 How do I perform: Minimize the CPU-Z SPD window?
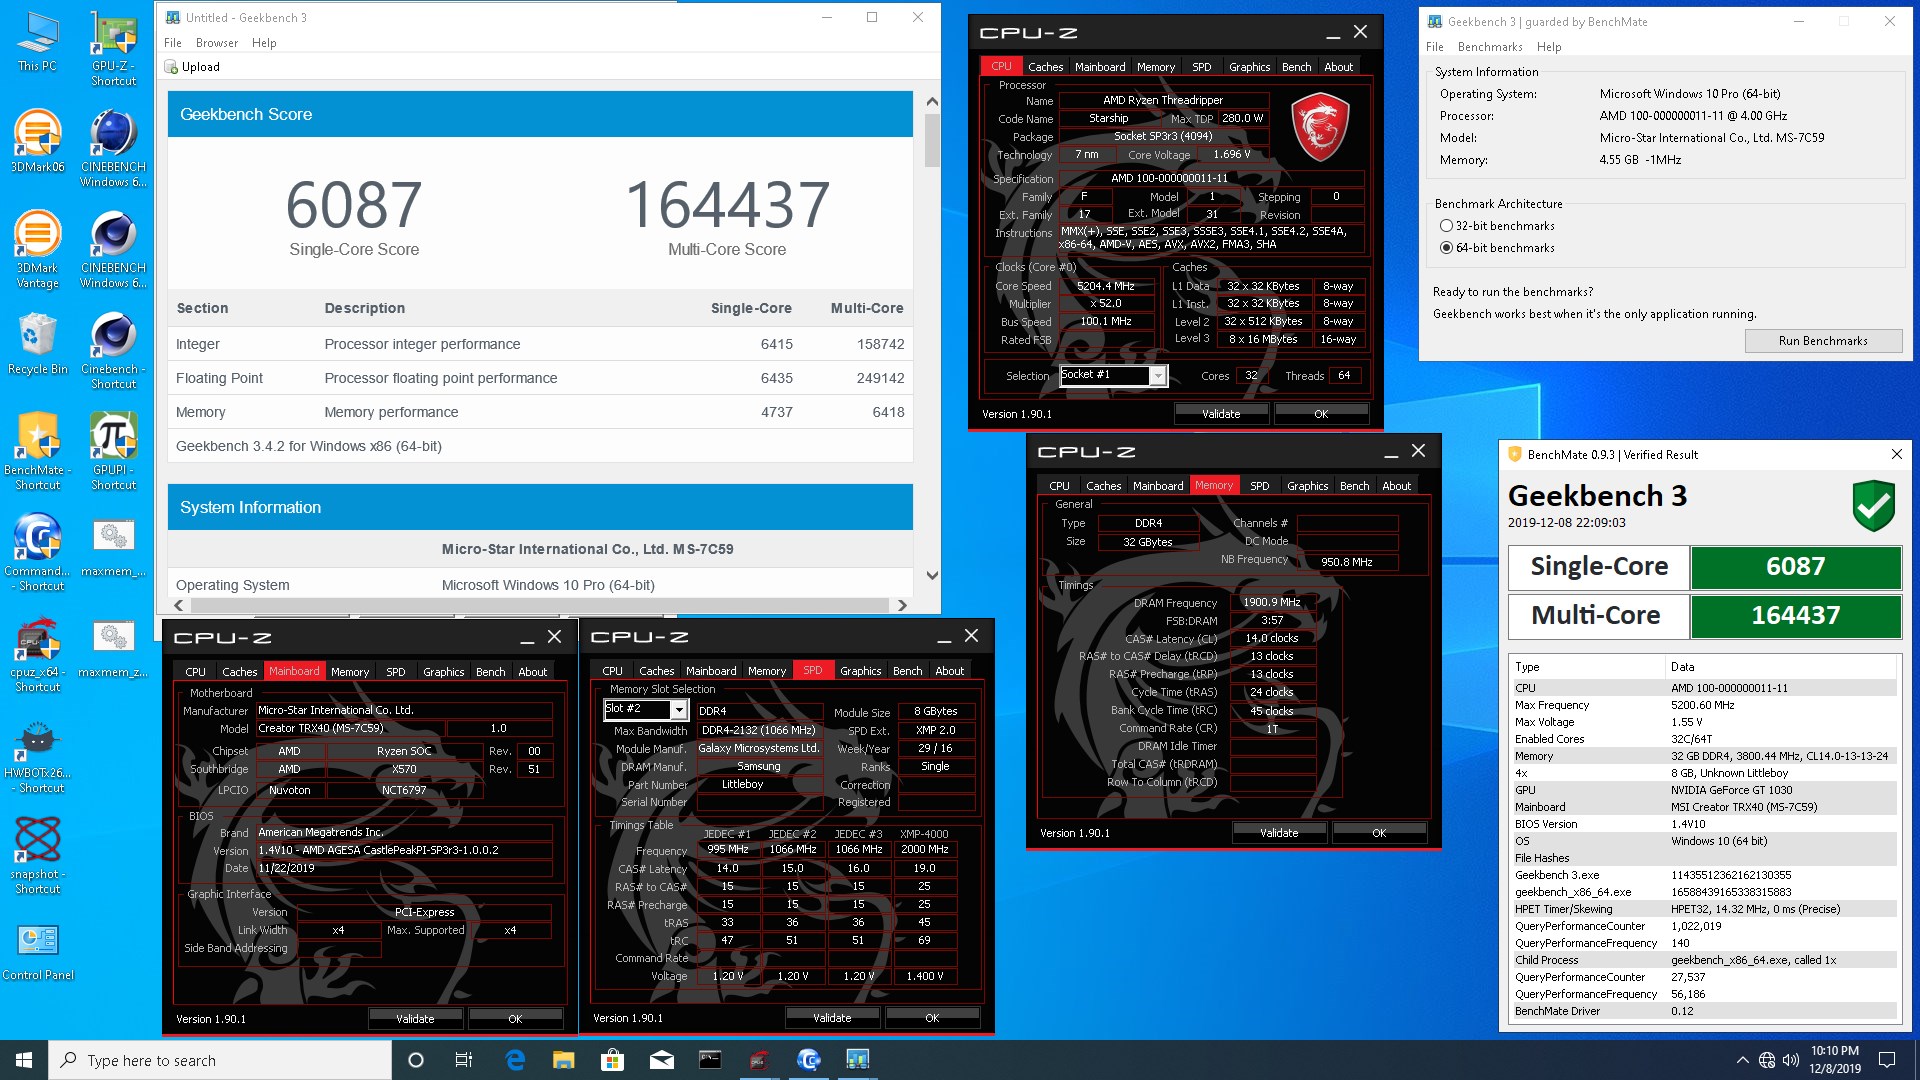coord(944,637)
